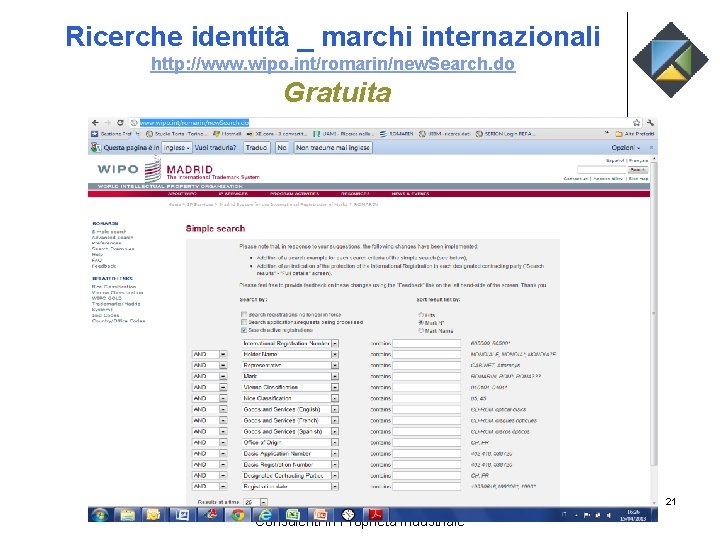Select the Mark Name sort radio button
720x540 pixels.
[x=421, y=331]
